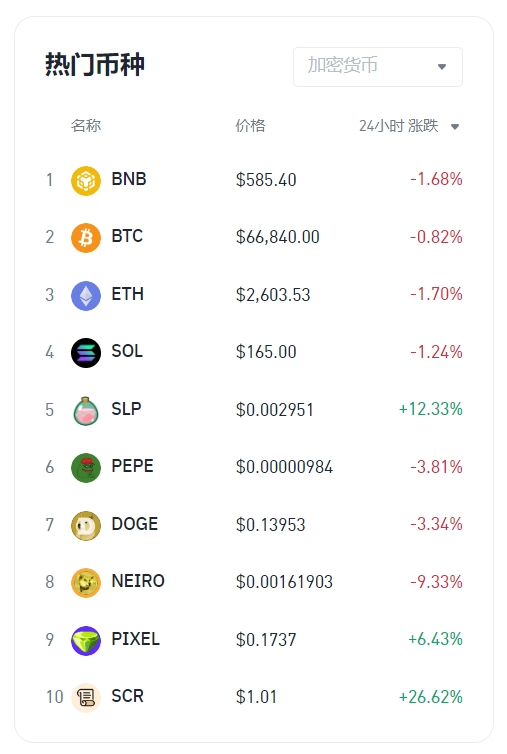Click the Solana SOL logo icon
The image size is (507, 754).
tap(86, 352)
